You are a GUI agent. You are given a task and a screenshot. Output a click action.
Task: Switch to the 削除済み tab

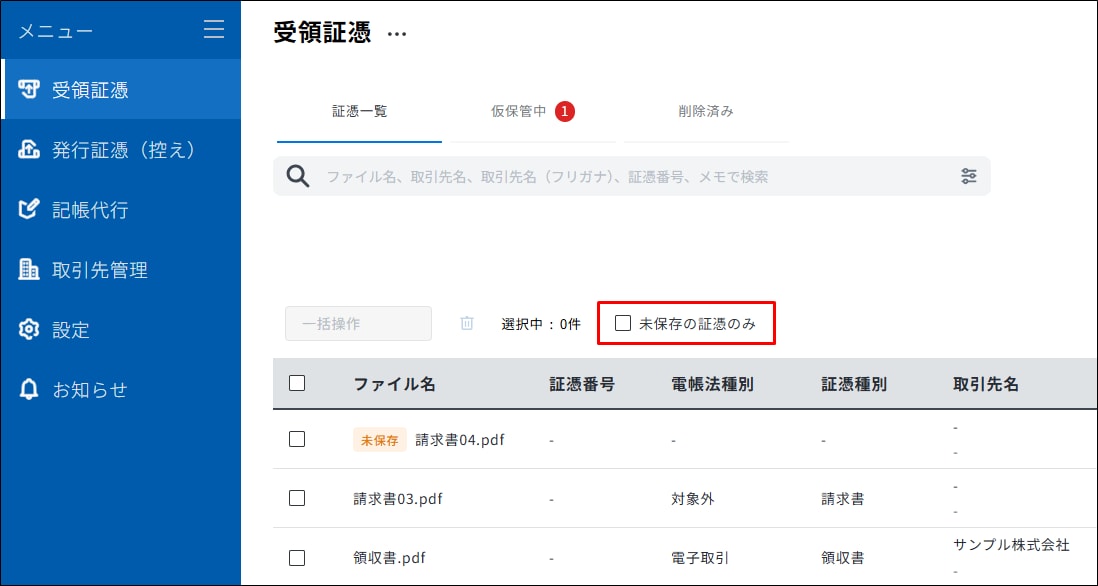[x=706, y=111]
